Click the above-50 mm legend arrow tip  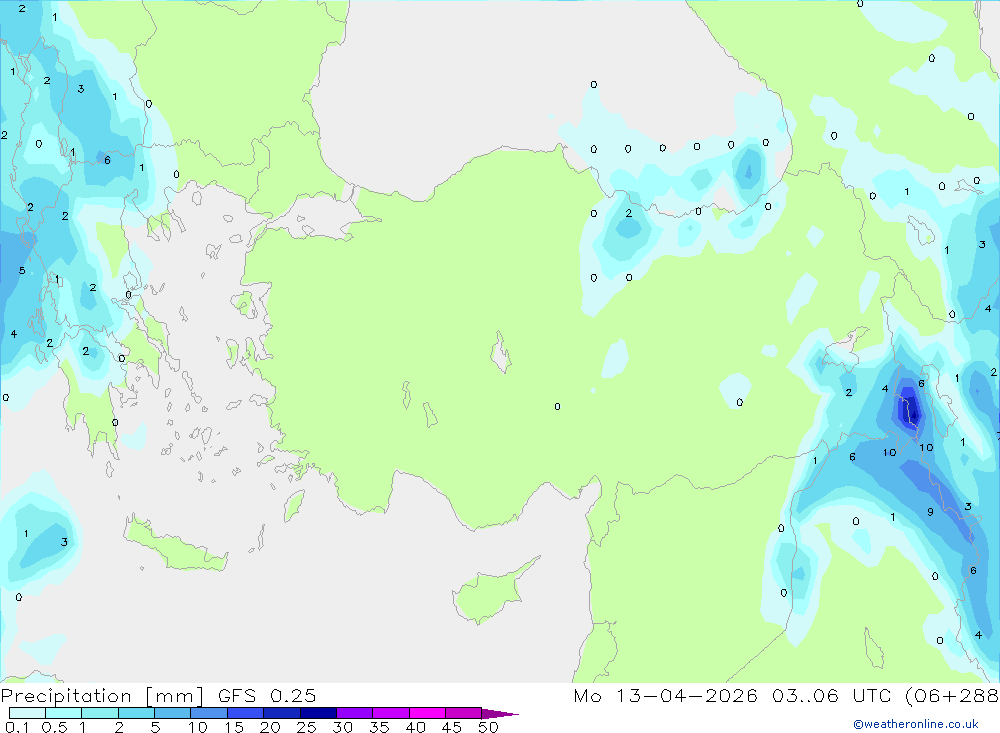(x=501, y=714)
